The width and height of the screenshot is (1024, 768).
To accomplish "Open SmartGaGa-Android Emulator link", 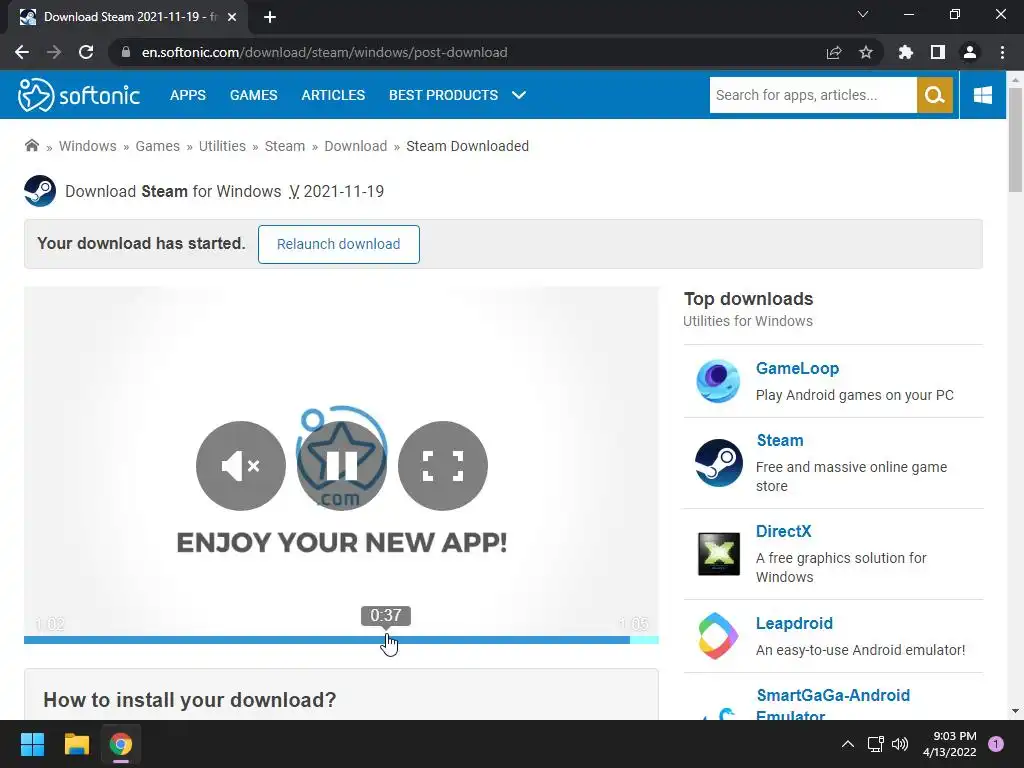I will coord(833,705).
